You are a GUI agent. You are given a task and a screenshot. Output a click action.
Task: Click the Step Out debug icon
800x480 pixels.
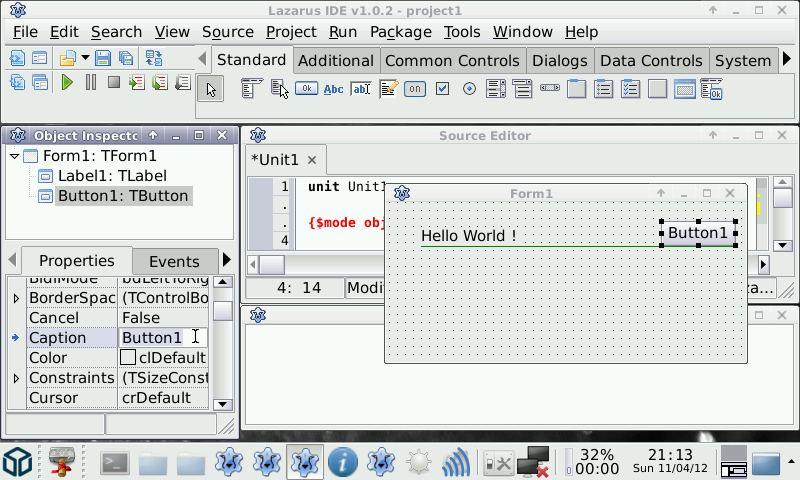[183, 82]
